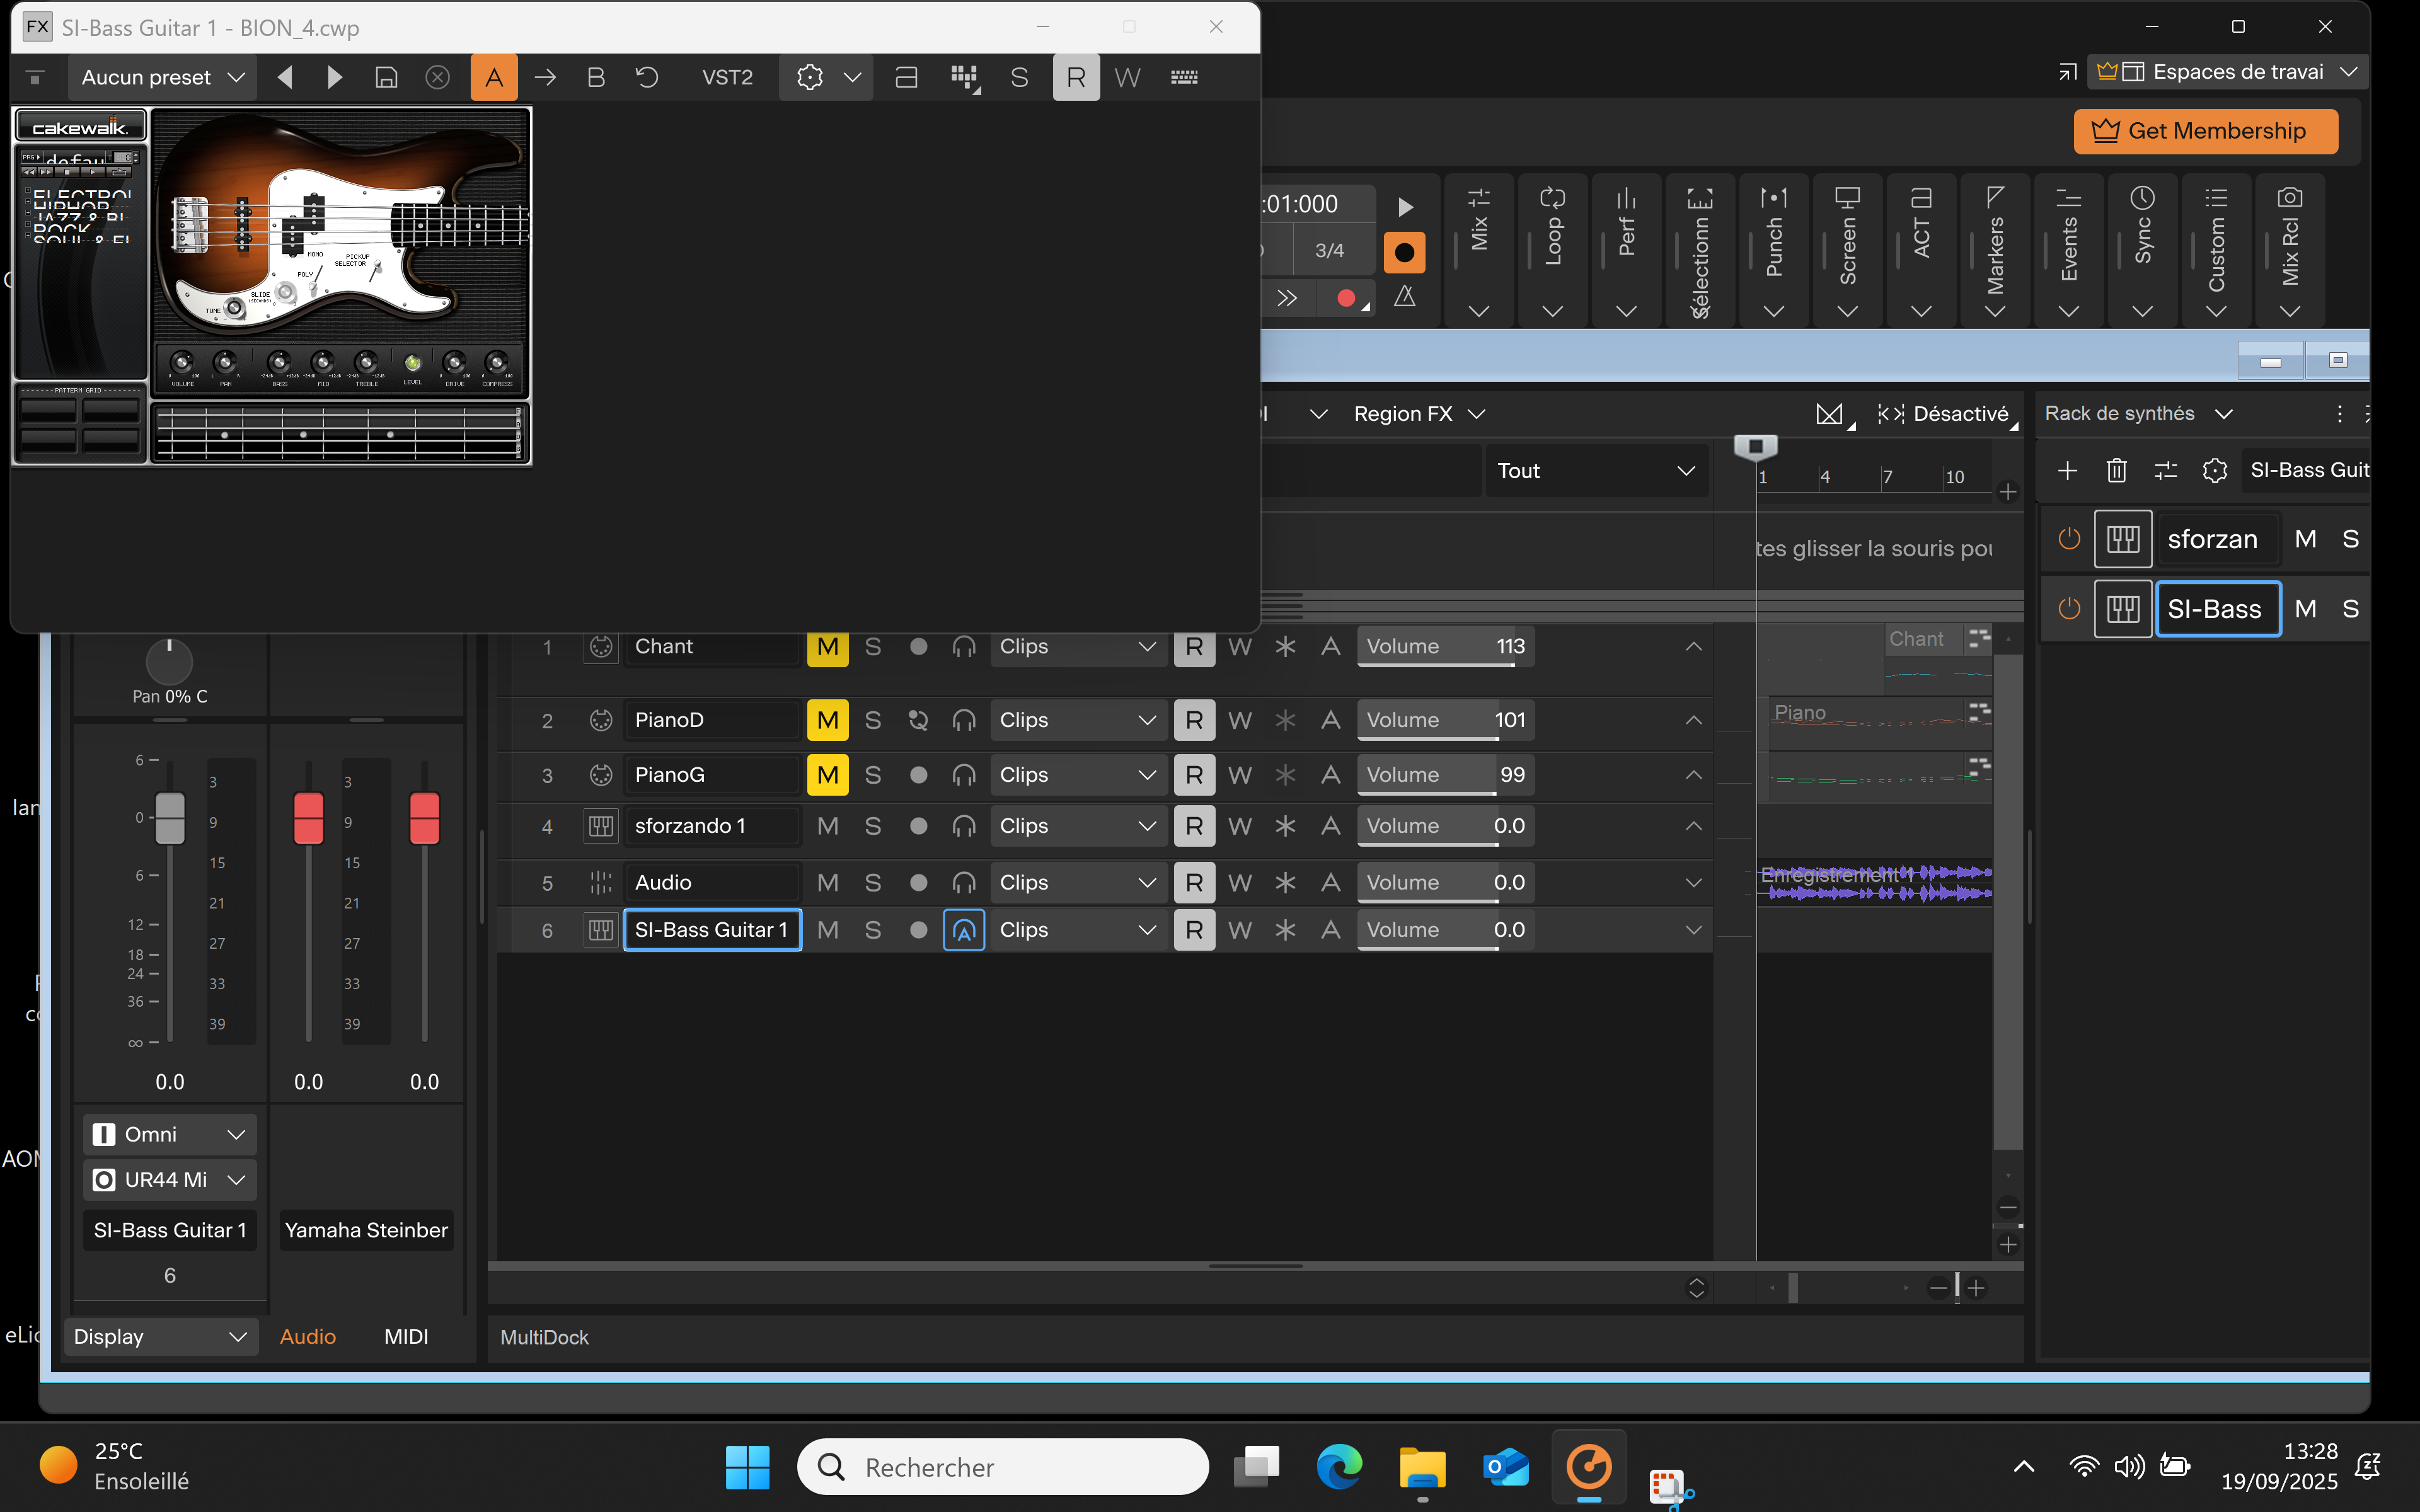Save the preset in the plugin toolbar
Viewport: 2420px width, 1512px height.
[386, 77]
